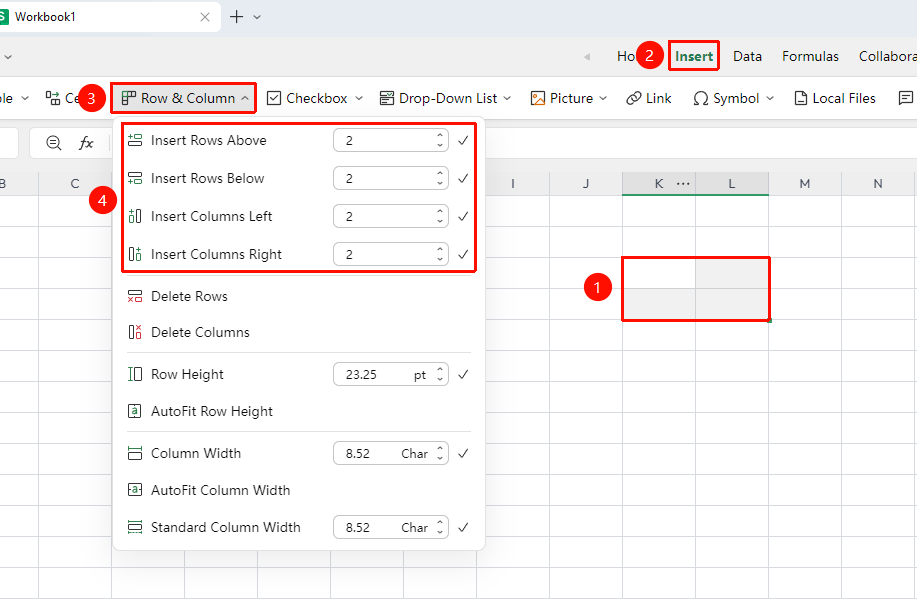This screenshot has width=917, height=599.
Task: Apply the Column Width value checkmark
Action: click(463, 453)
